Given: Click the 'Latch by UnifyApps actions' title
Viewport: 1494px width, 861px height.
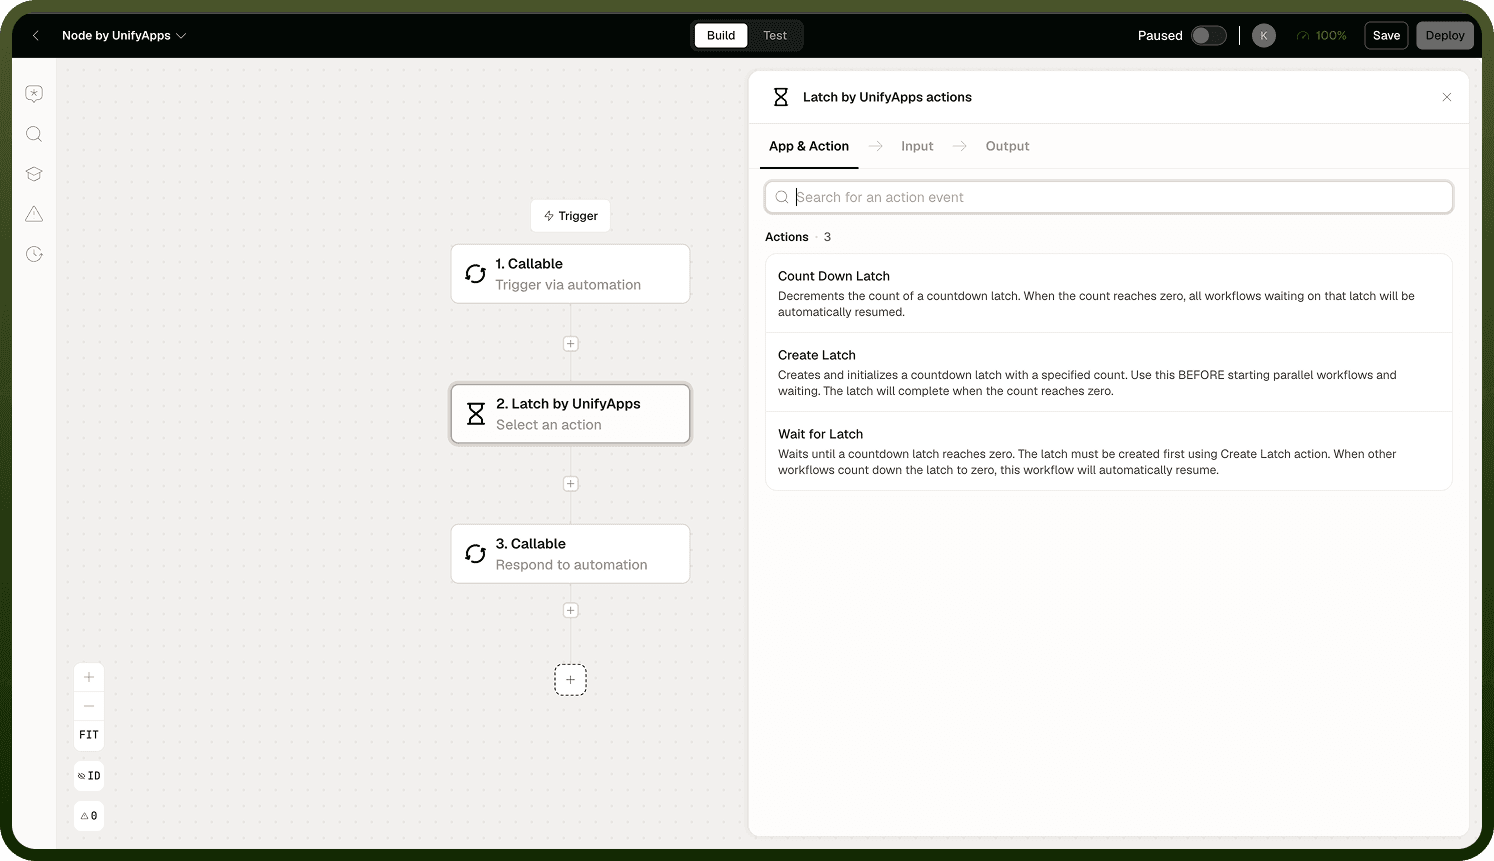Looking at the screenshot, I should pos(887,97).
